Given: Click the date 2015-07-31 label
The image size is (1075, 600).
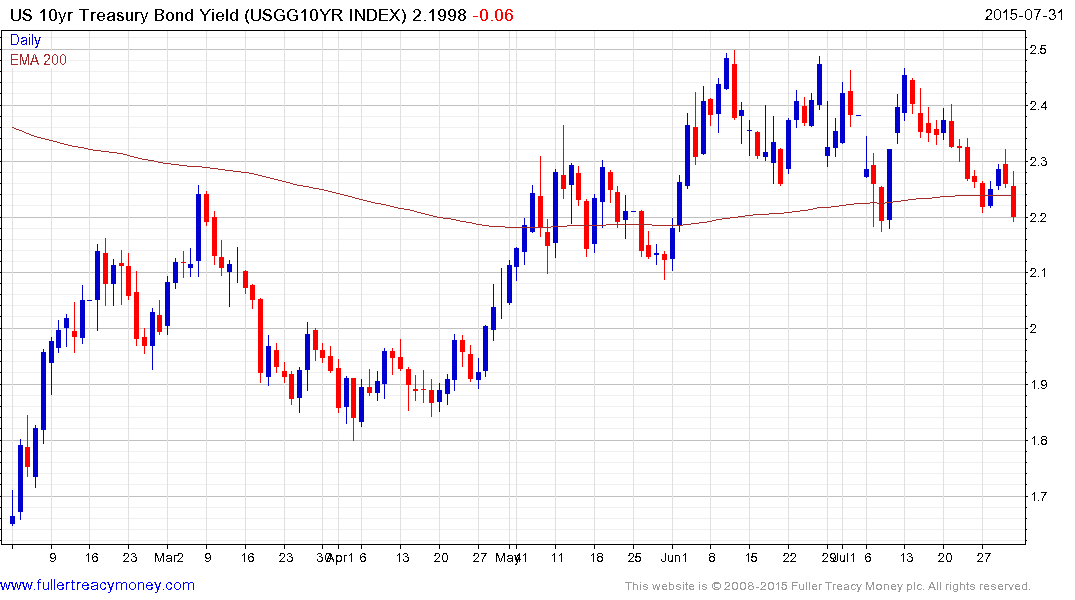Looking at the screenshot, I should pyautogui.click(x=1024, y=15).
